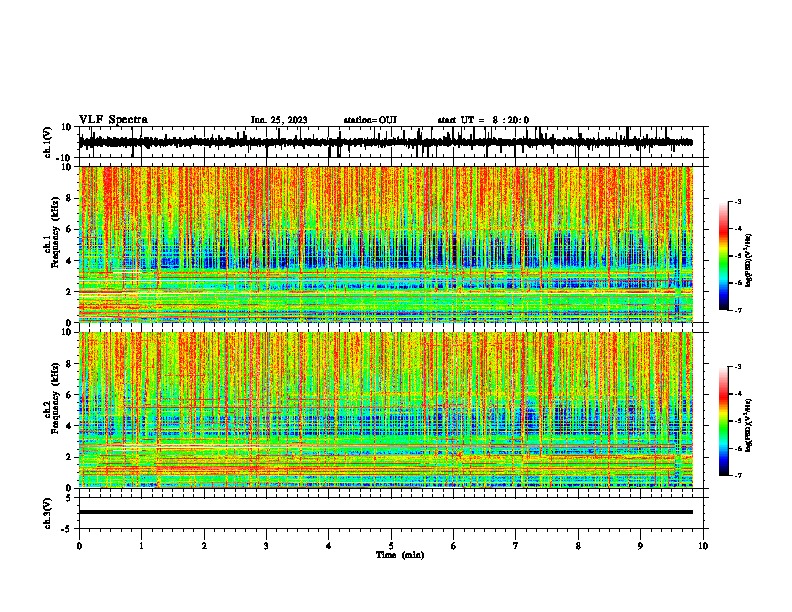Click the ch.3 flat voltage trace
Viewport: 792px width, 612px height.
(x=386, y=512)
